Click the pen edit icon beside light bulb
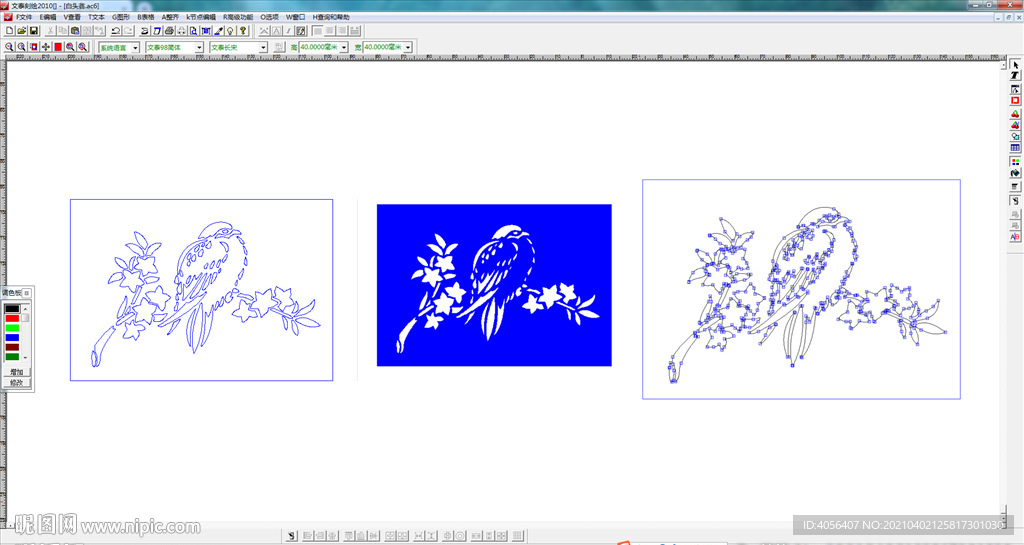The width and height of the screenshot is (1024, 545). [219, 31]
